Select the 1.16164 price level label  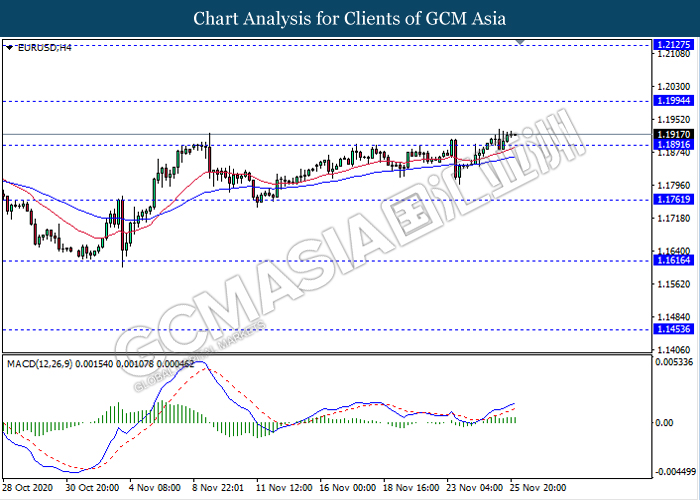[674, 260]
